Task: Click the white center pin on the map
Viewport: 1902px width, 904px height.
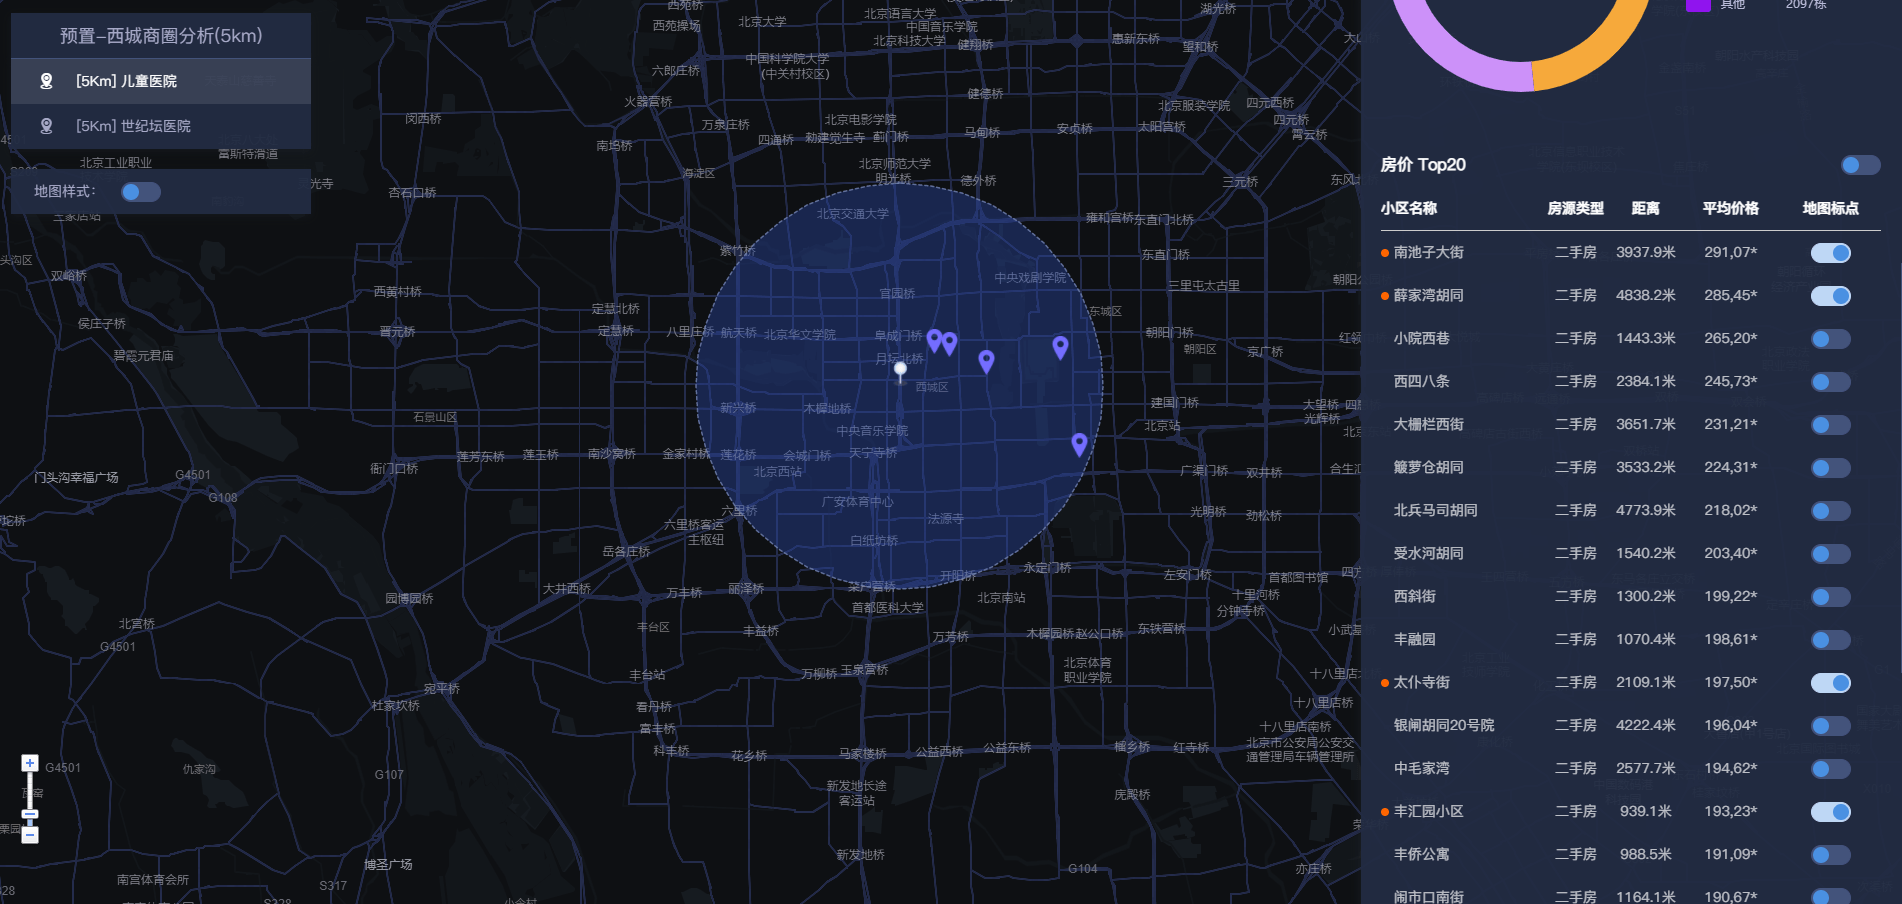Action: [900, 371]
